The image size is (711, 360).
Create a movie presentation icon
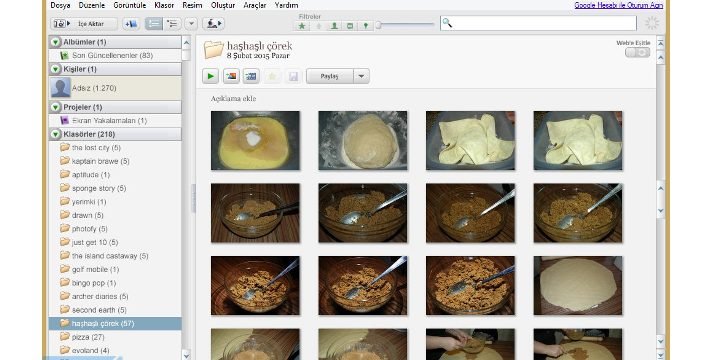251,76
